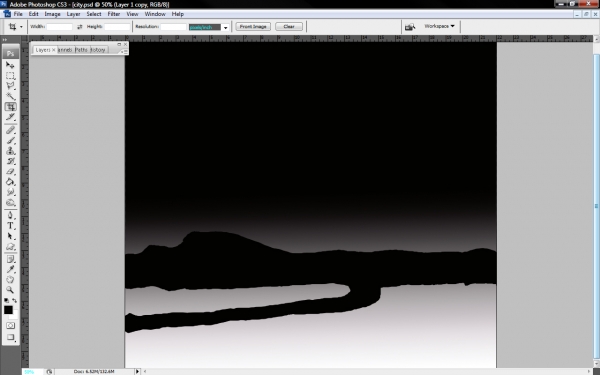Open Go to Bridge icon
Image resolution: width=600 pixels, height=375 pixels.
pyautogui.click(x=410, y=27)
